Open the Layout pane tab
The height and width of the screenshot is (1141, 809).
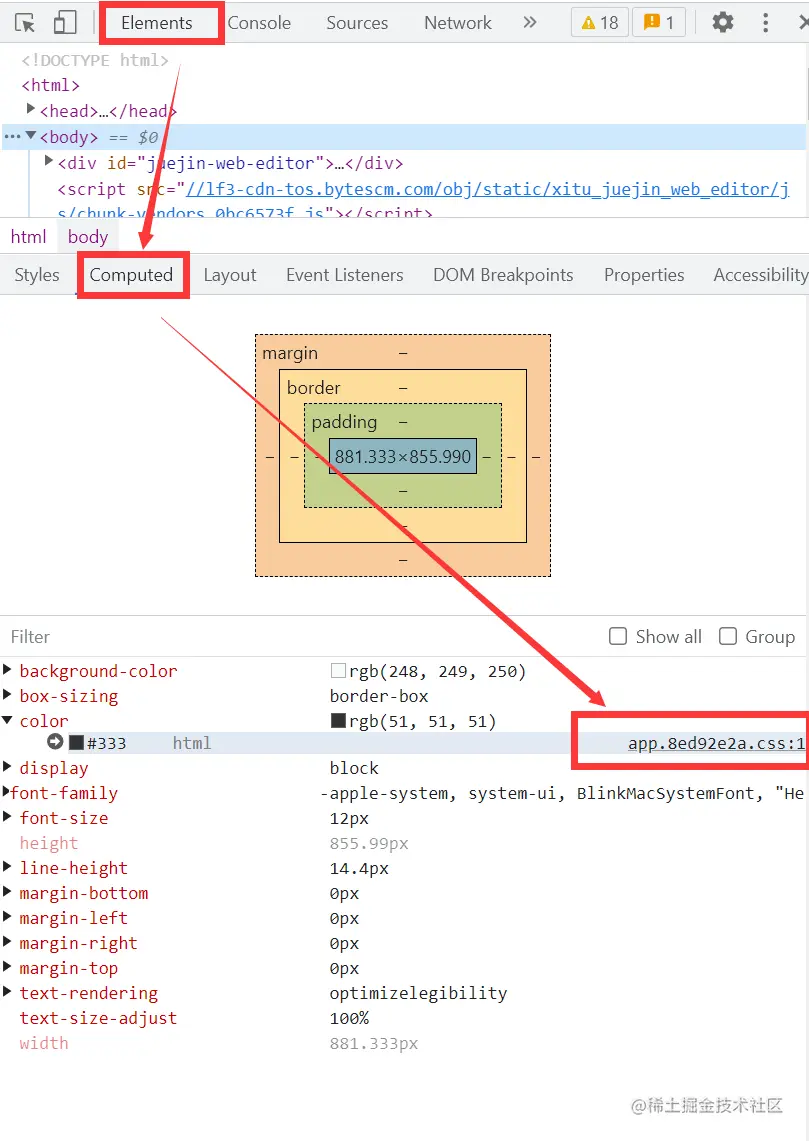[x=230, y=274]
